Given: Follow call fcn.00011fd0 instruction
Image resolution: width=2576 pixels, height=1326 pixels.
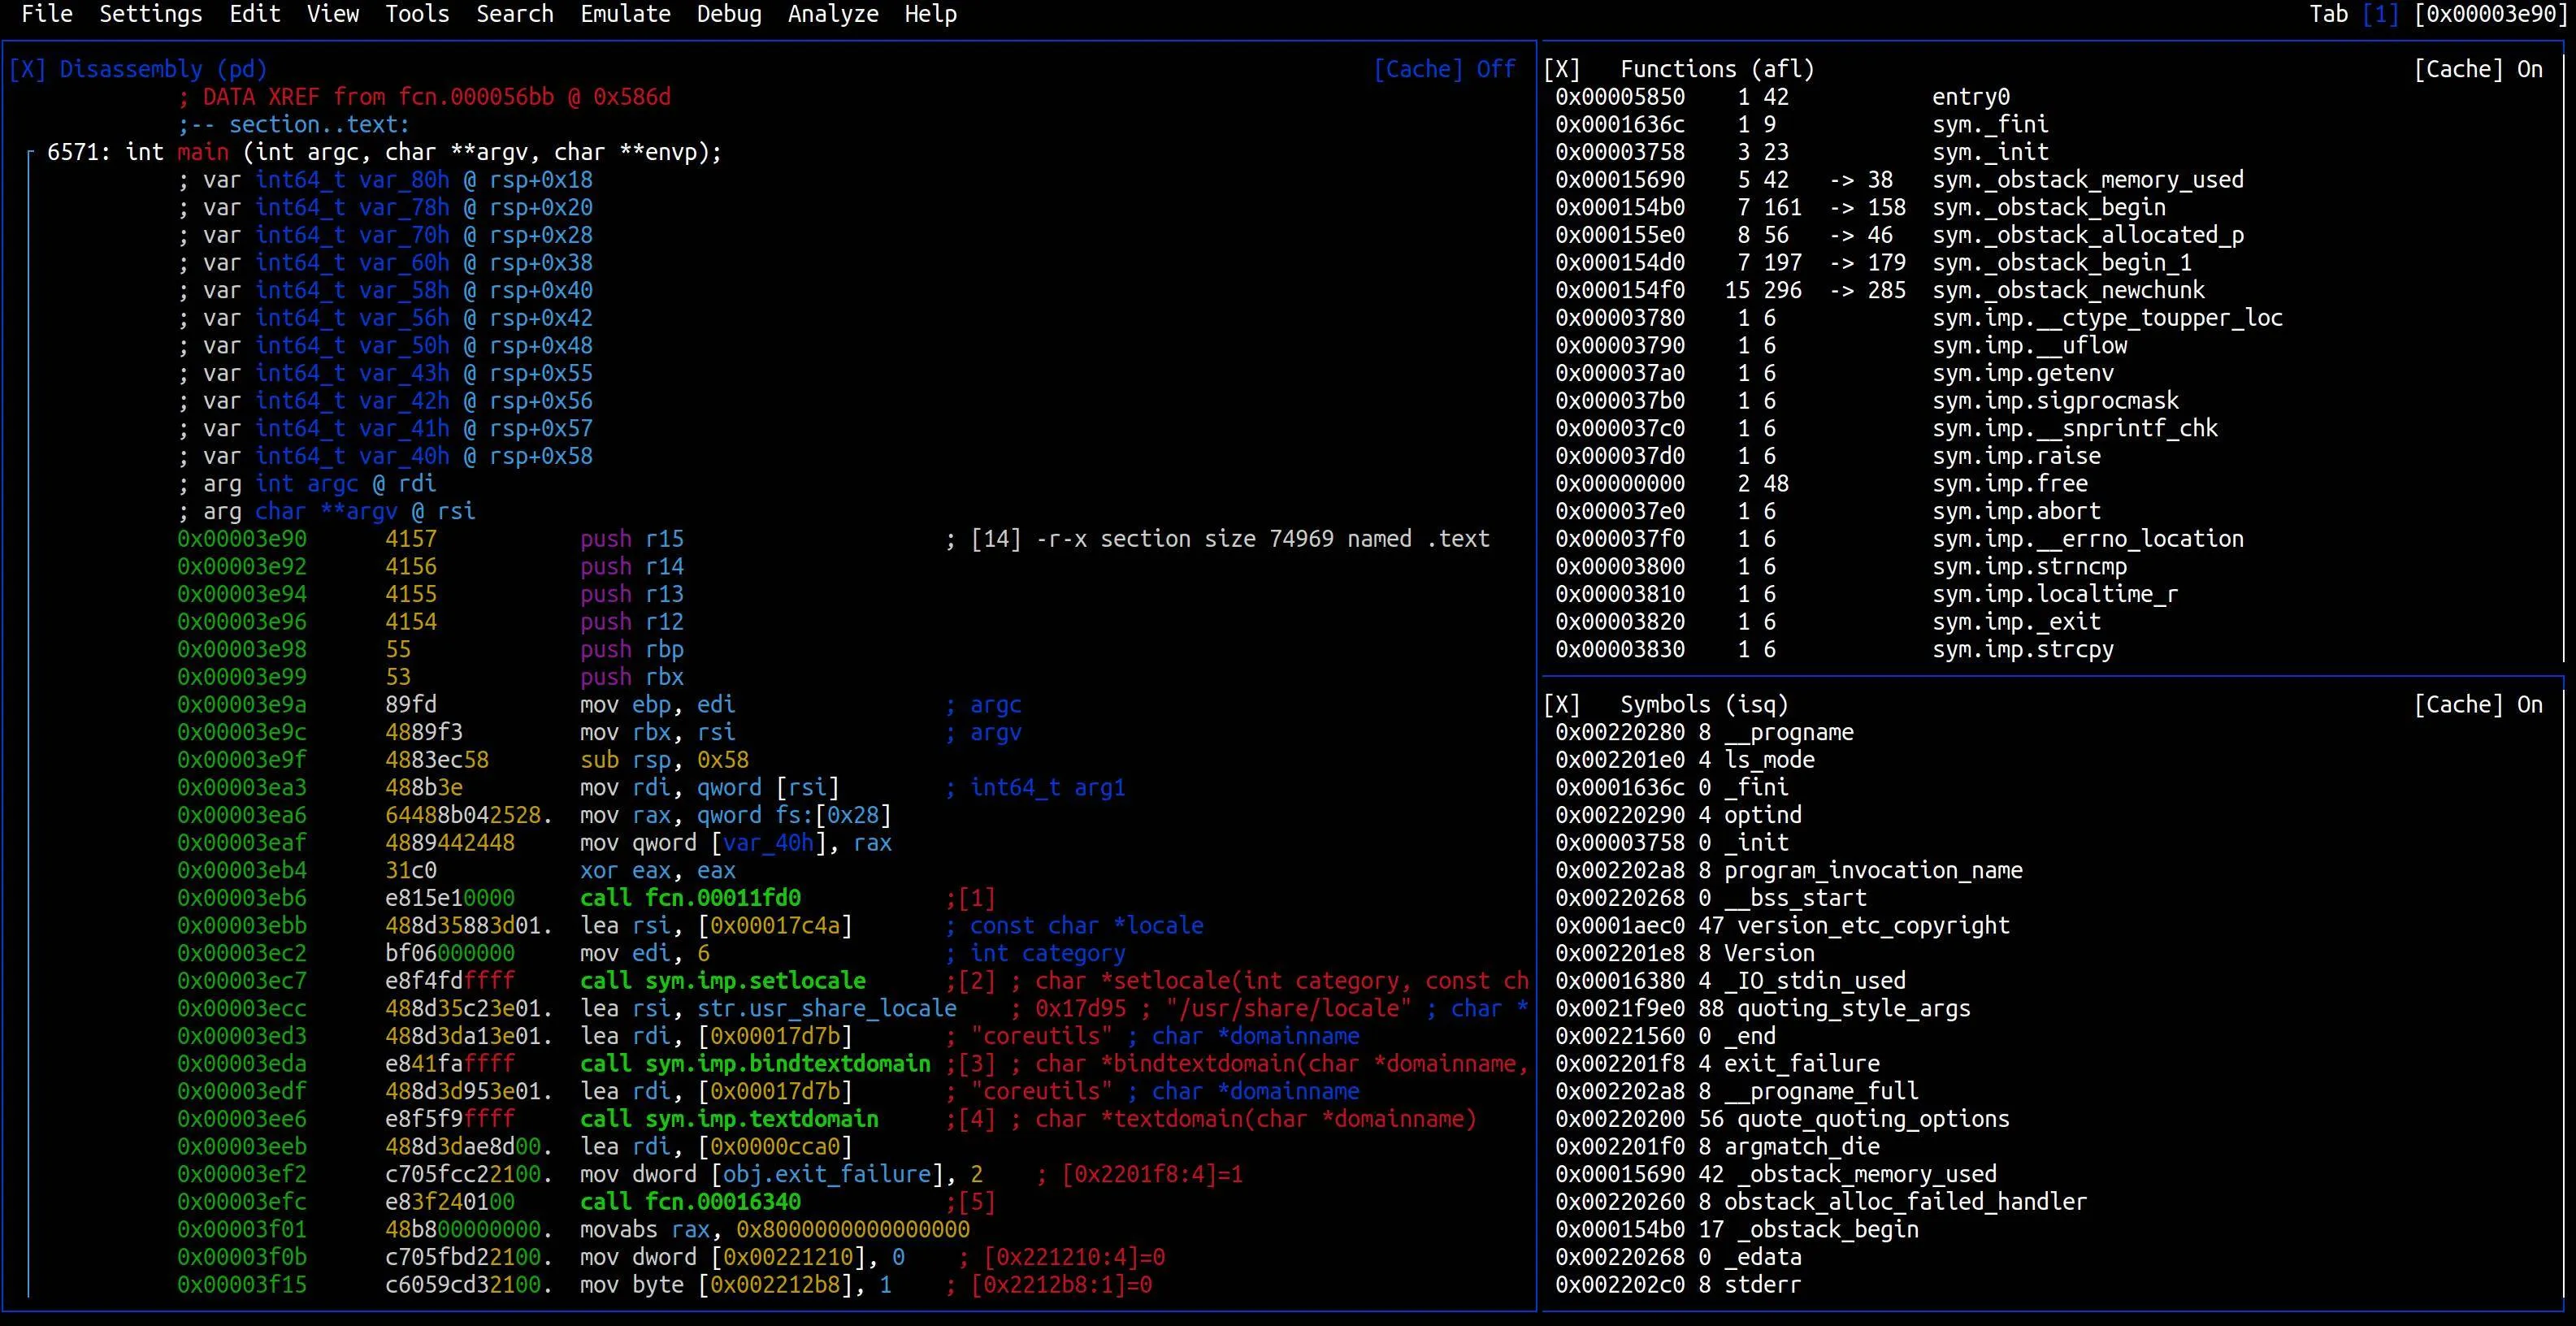Looking at the screenshot, I should coord(690,898).
